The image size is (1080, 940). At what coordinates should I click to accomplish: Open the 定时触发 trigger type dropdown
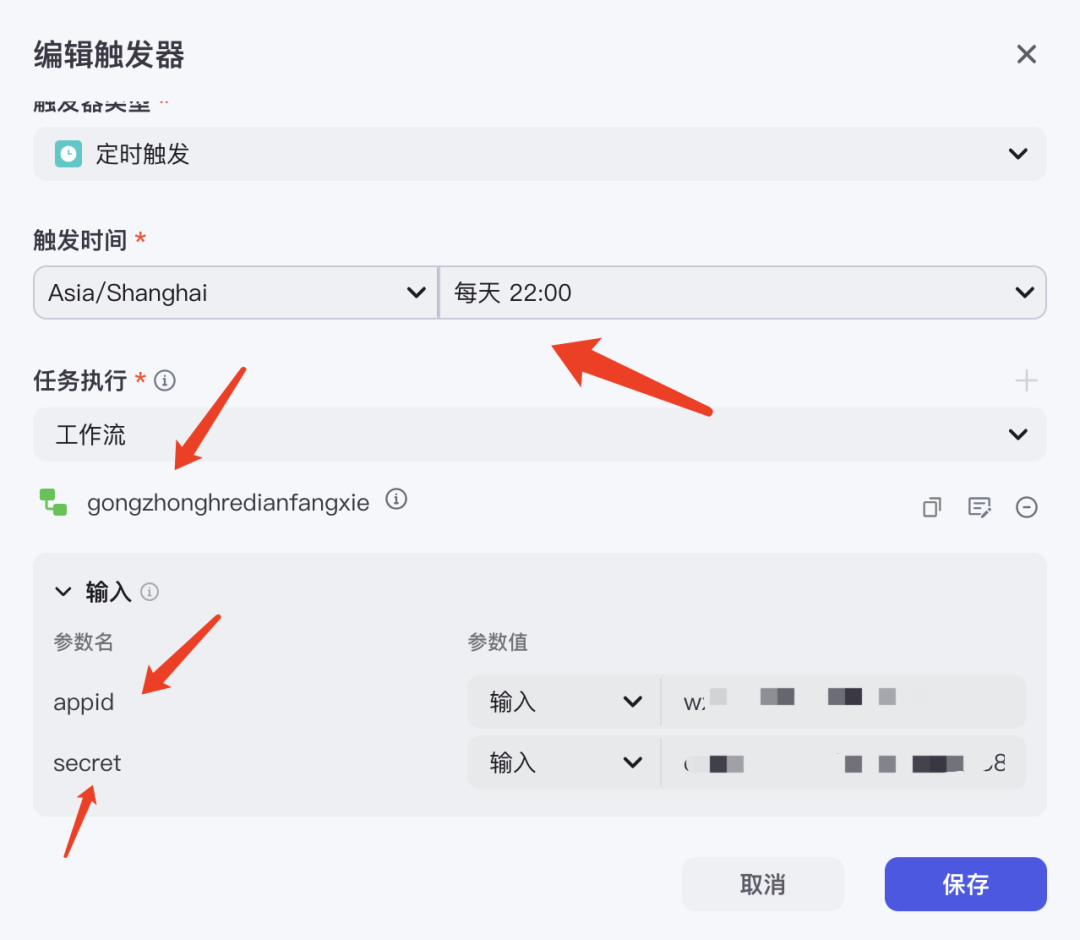pyautogui.click(x=540, y=154)
